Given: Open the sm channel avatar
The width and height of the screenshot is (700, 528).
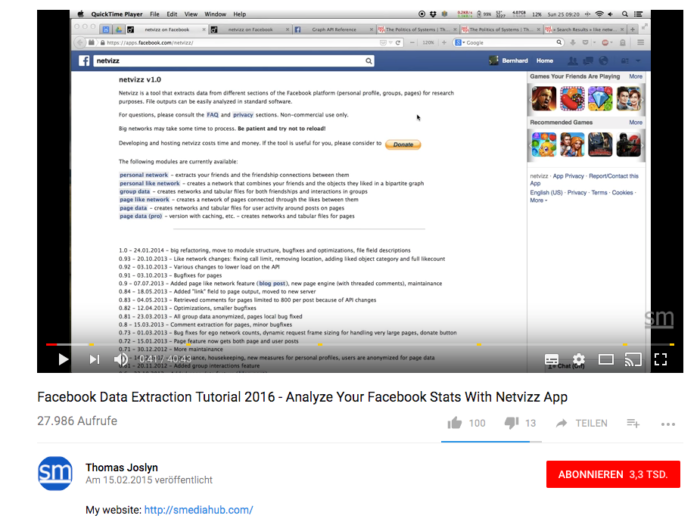Looking at the screenshot, I should [x=55, y=473].
